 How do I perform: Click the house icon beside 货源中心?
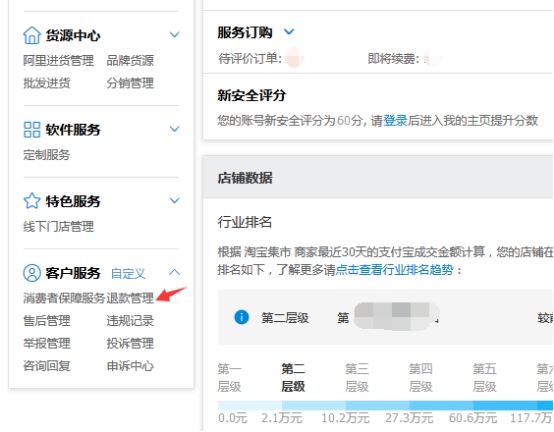(32, 35)
